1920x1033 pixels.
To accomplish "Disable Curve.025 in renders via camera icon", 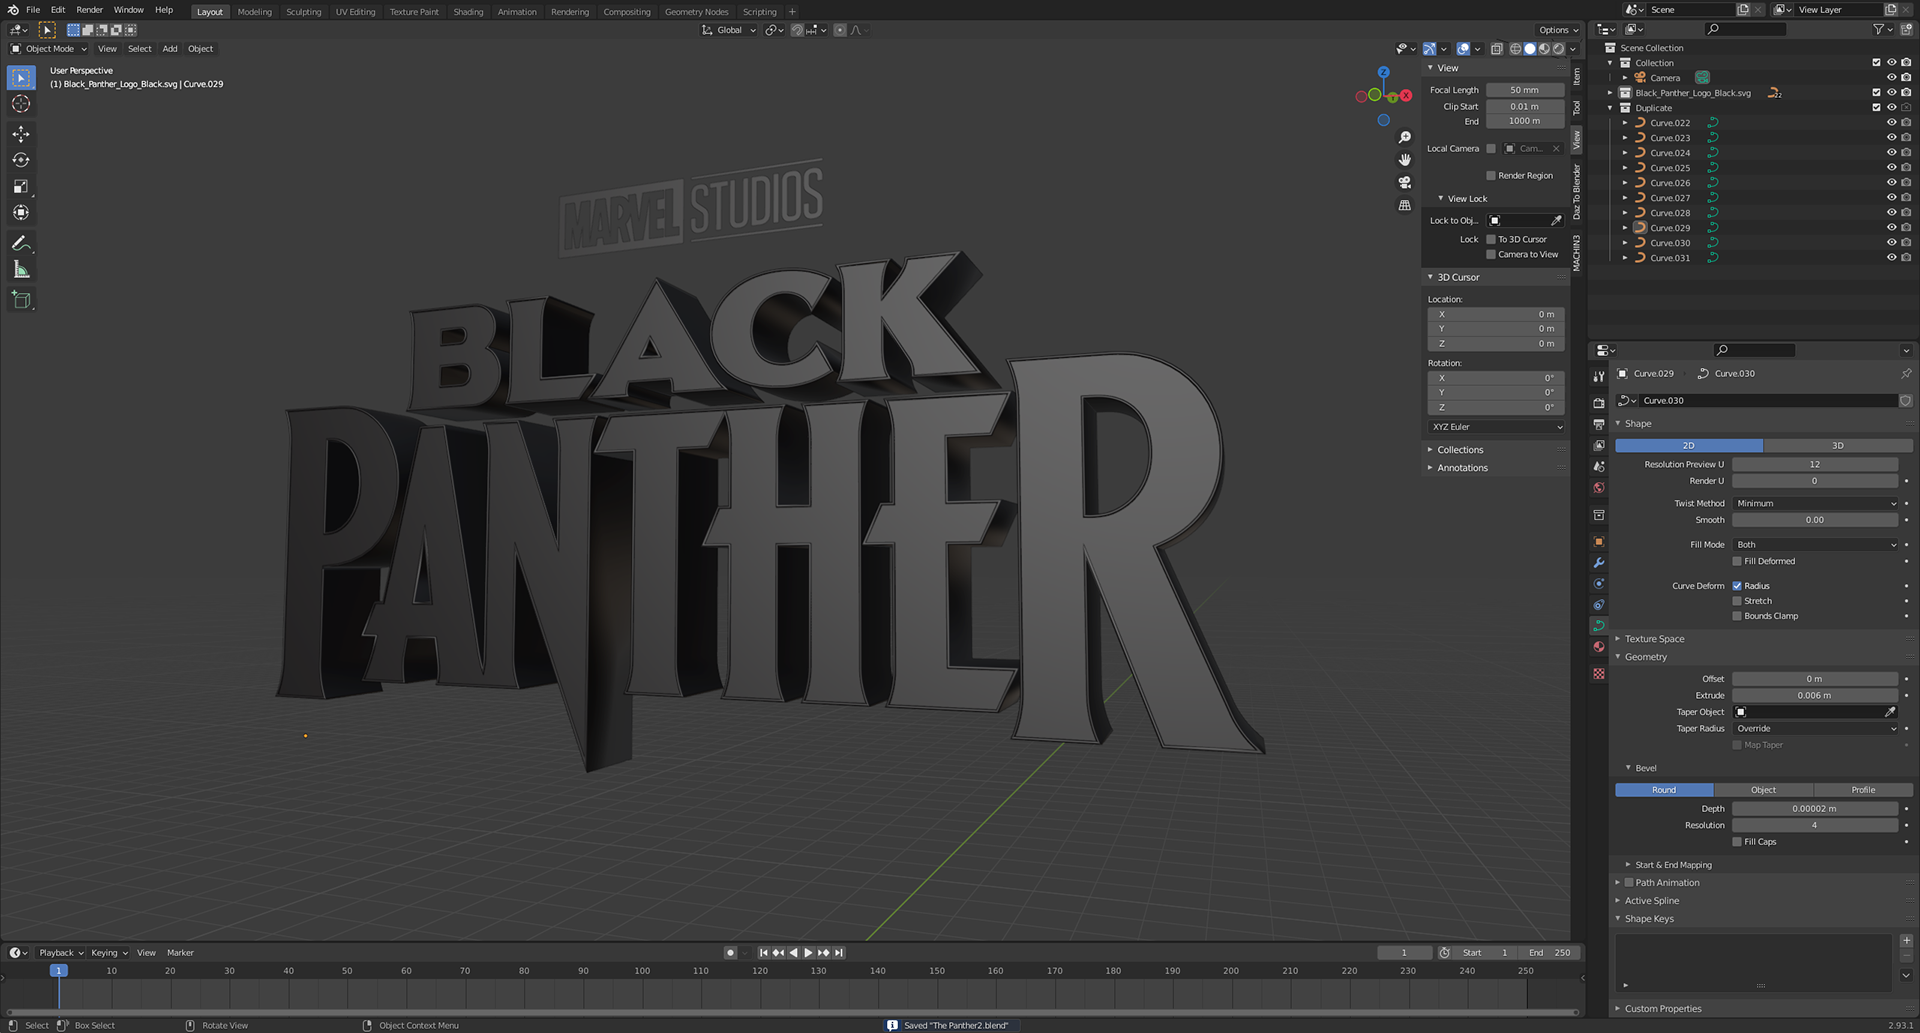I will pyautogui.click(x=1906, y=168).
